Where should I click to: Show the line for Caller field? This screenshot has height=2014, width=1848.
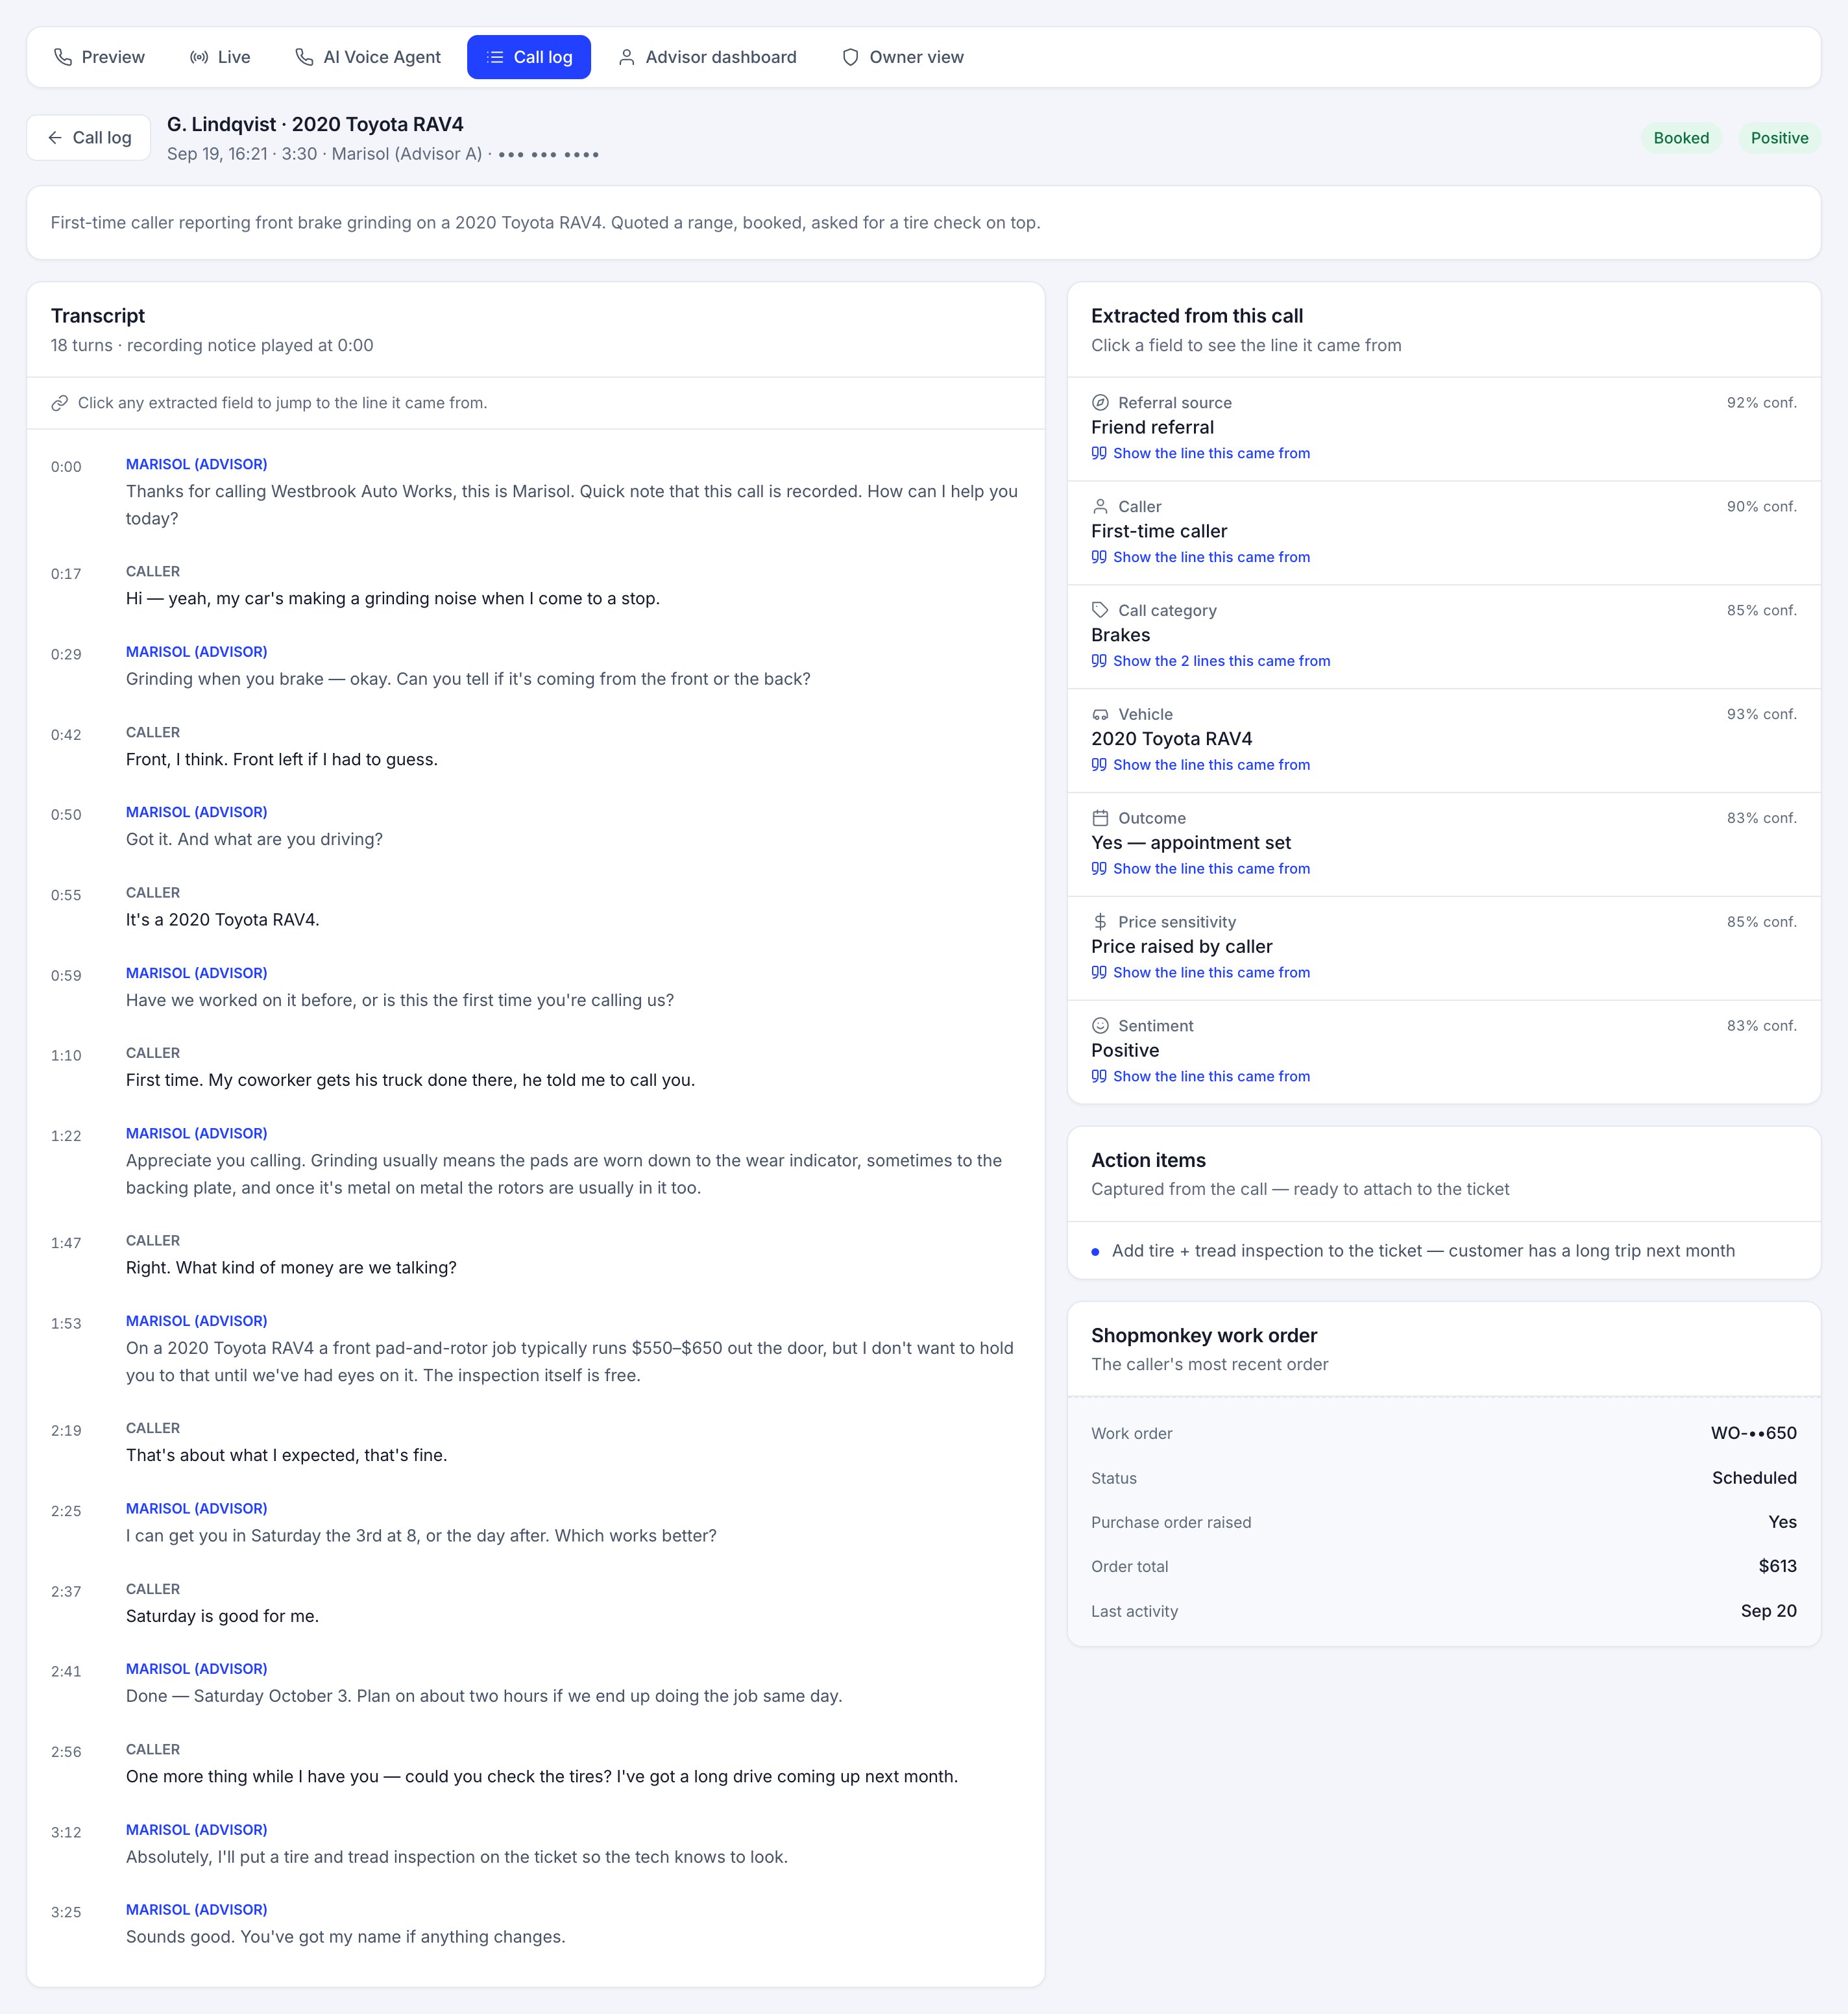click(x=1201, y=557)
